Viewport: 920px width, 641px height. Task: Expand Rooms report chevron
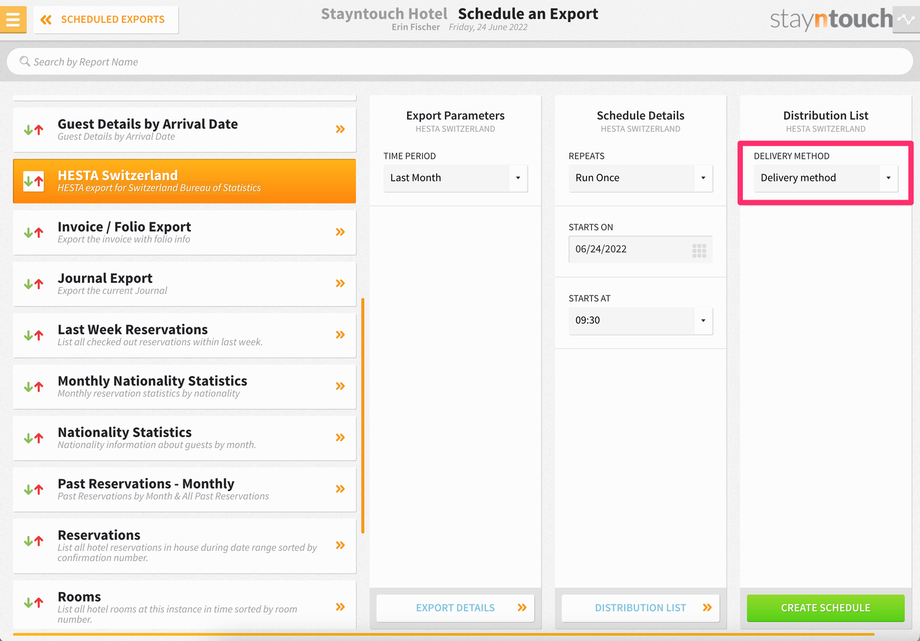(340, 607)
